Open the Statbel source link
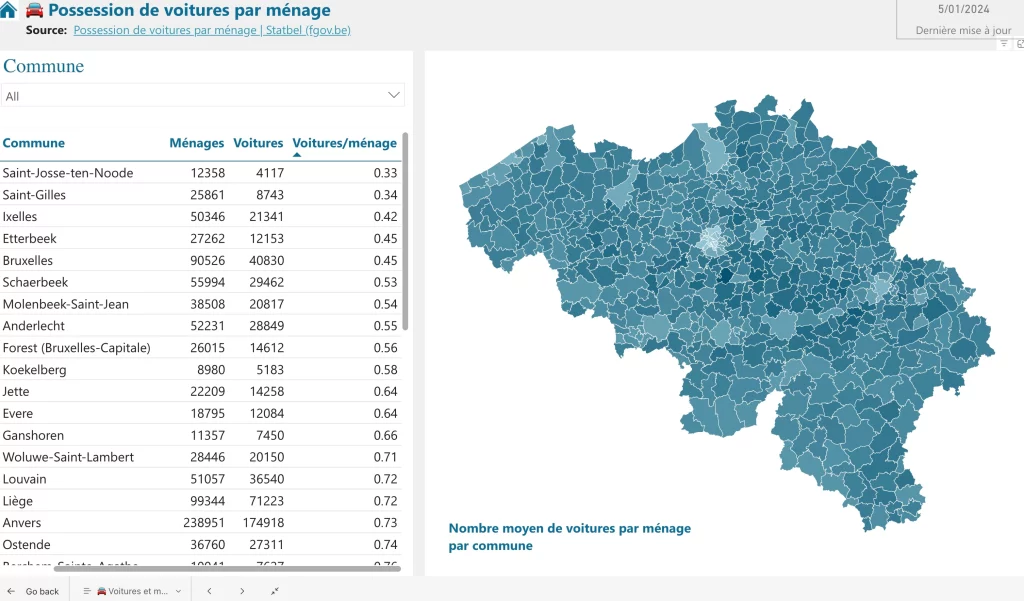This screenshot has width=1024, height=601. pos(211,30)
